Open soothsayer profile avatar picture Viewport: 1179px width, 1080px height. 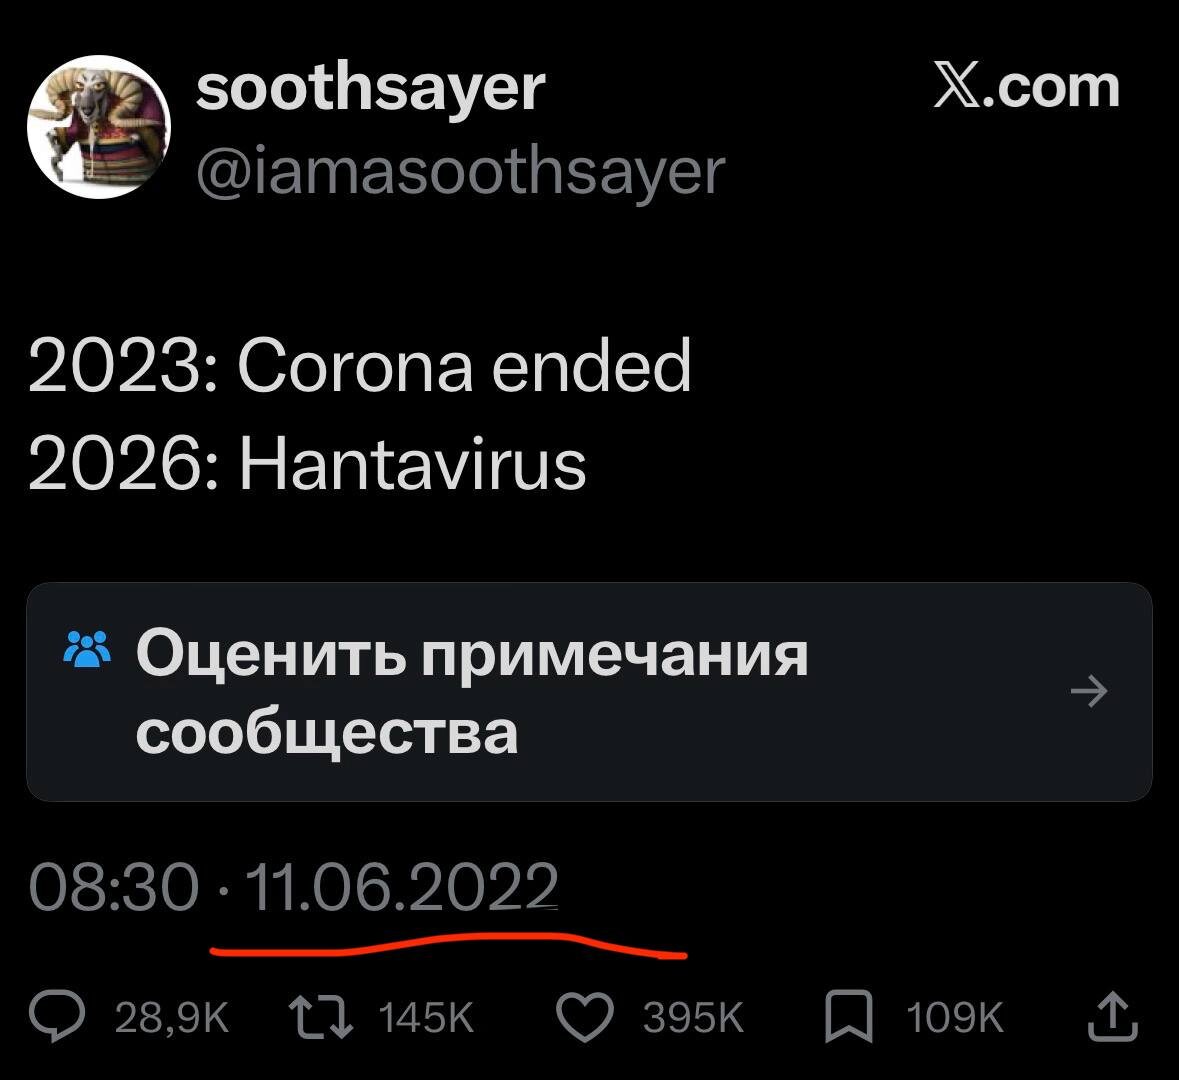point(99,126)
